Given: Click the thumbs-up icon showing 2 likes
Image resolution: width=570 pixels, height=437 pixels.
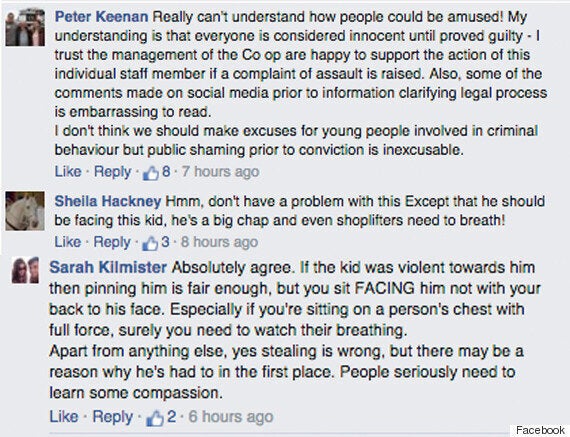Looking at the screenshot, I should click(x=155, y=418).
